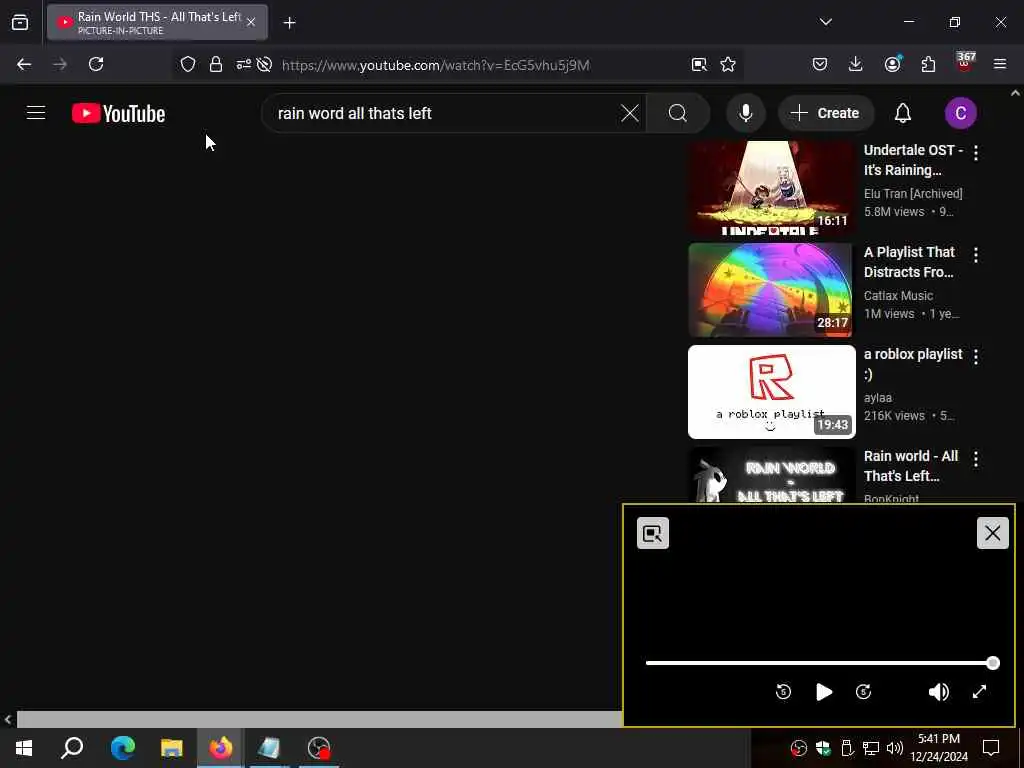Open the A Playlist That Distracts title

point(909,262)
